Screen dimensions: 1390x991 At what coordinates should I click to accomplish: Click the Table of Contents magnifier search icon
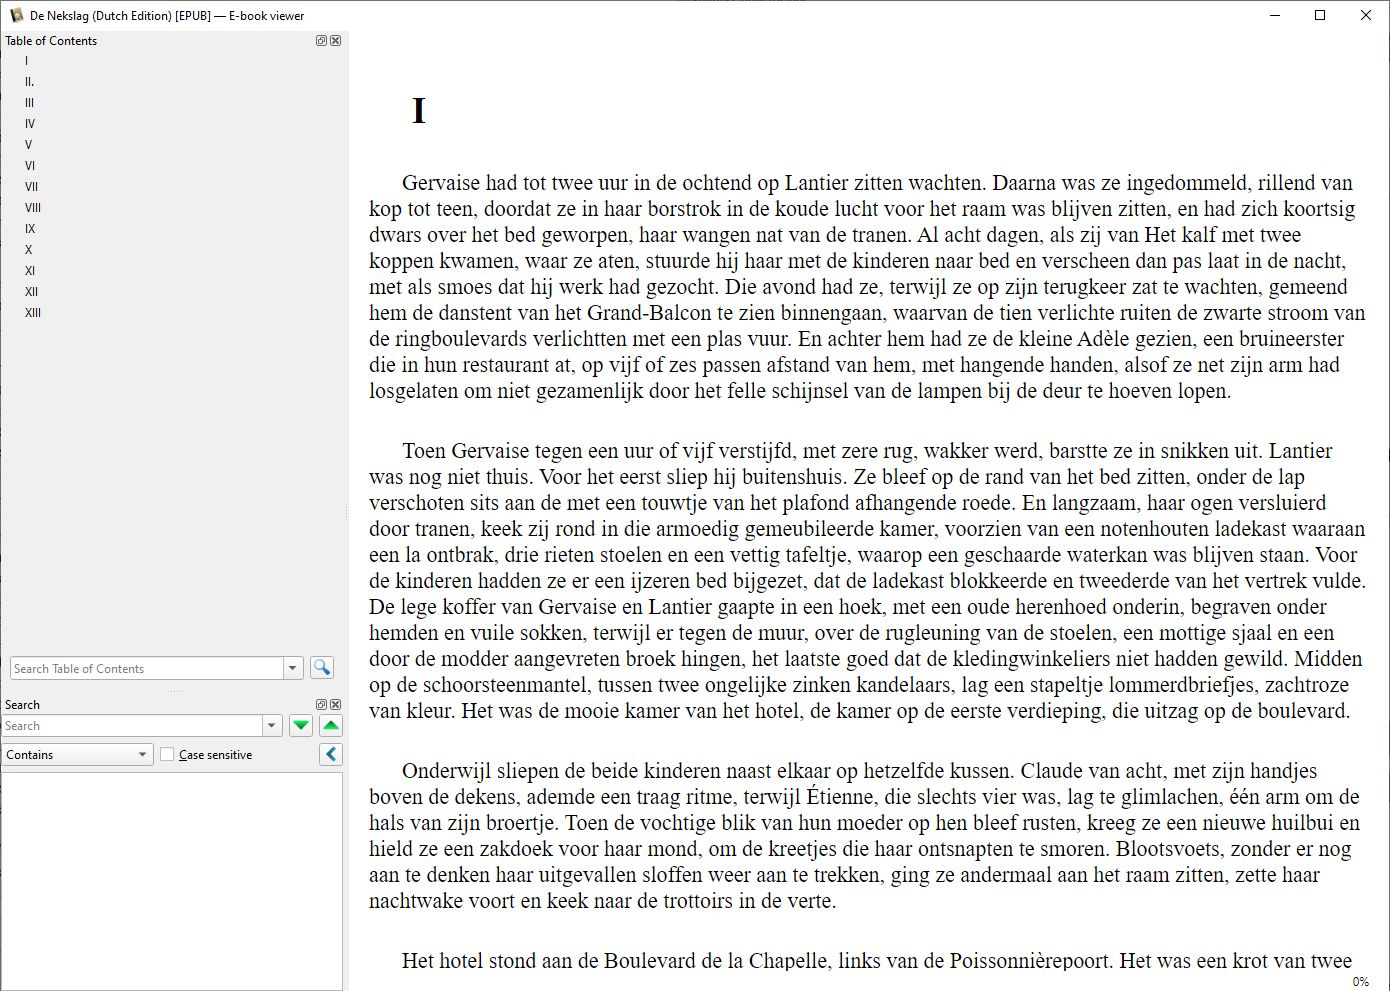tap(322, 668)
